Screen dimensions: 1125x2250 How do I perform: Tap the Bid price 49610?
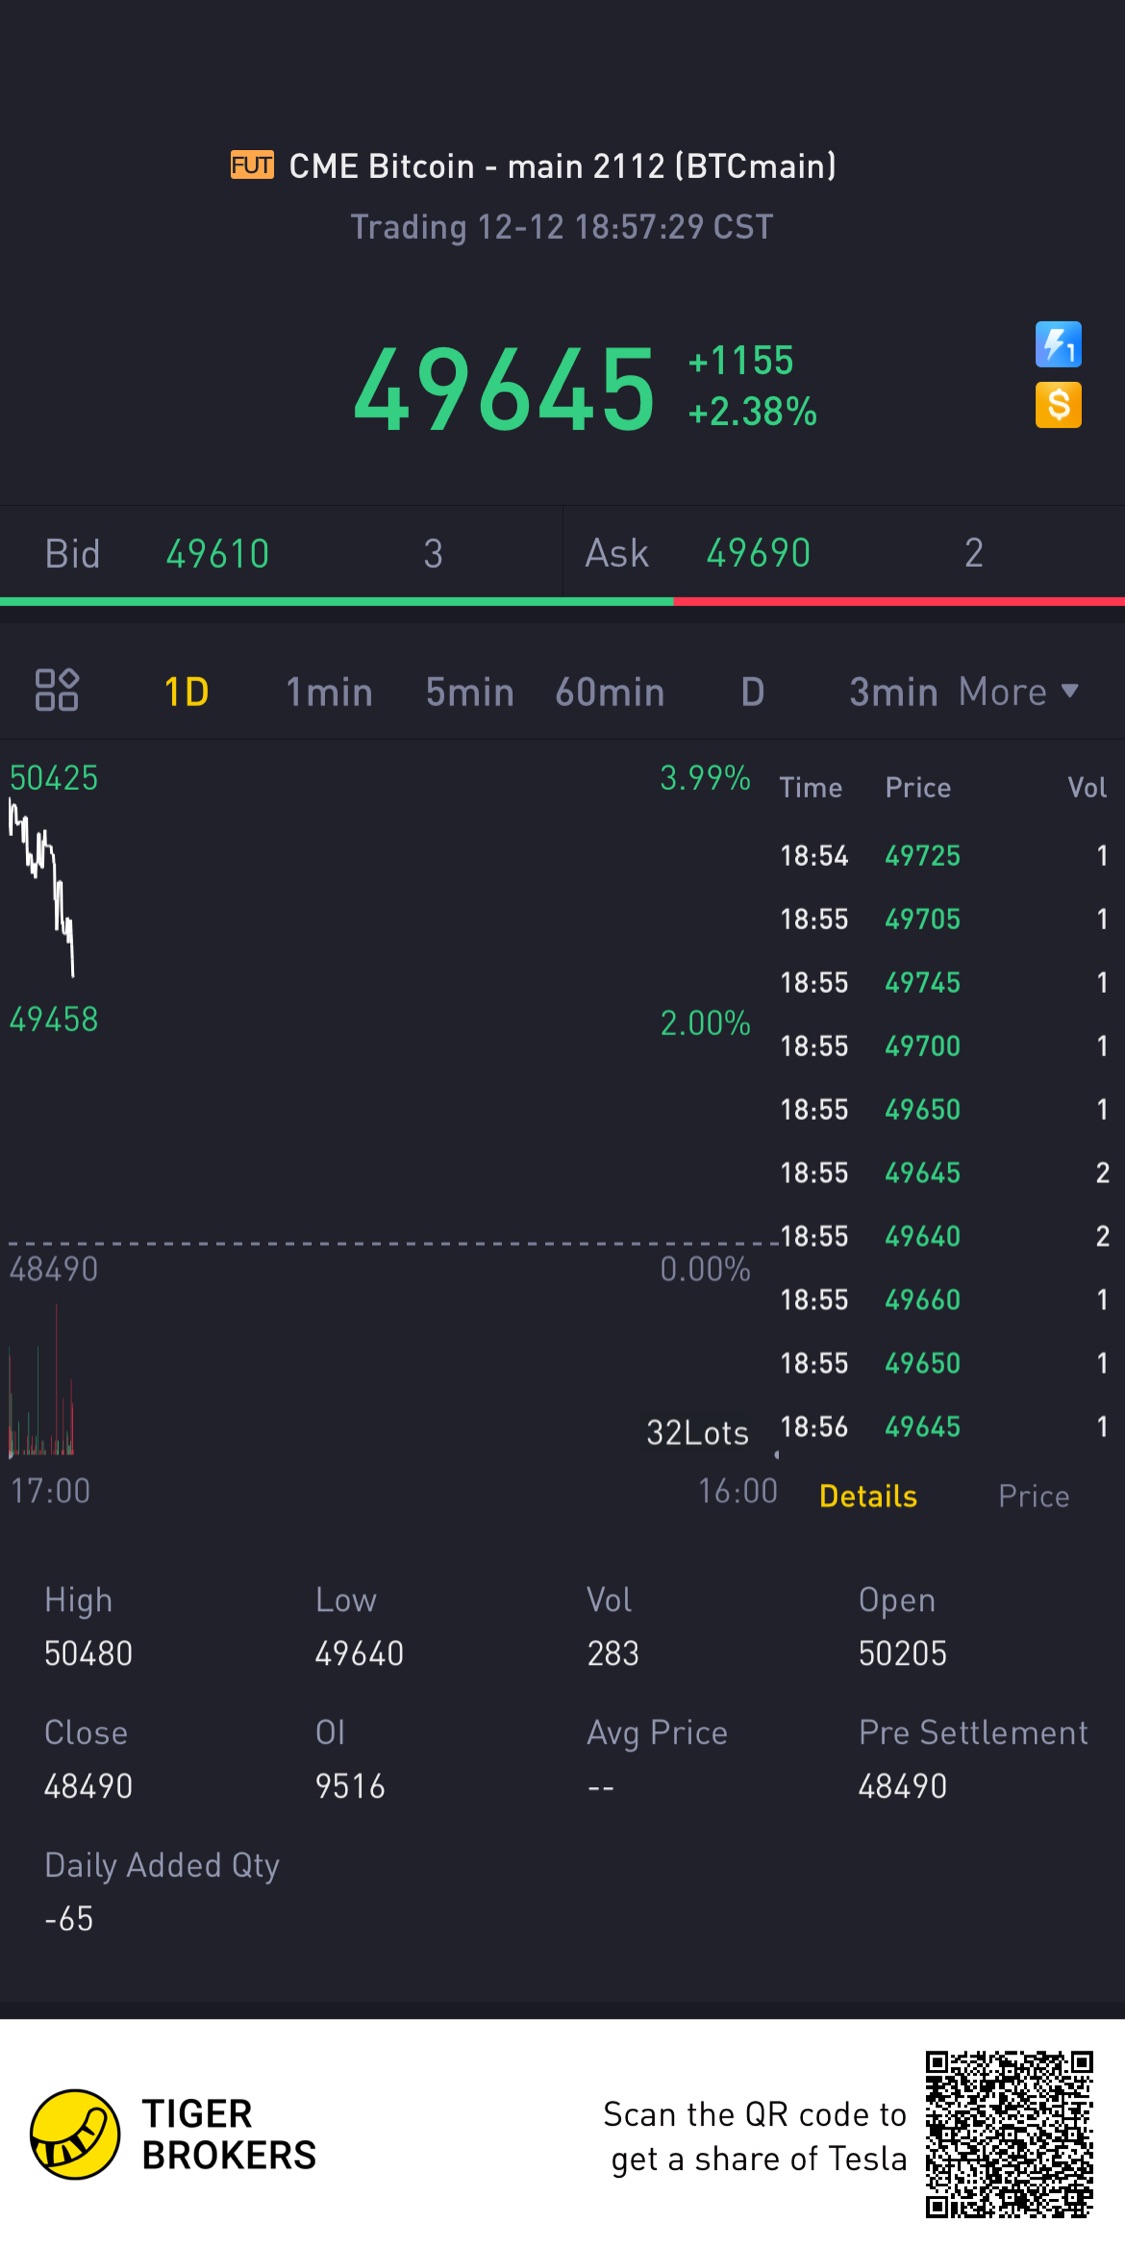(217, 553)
